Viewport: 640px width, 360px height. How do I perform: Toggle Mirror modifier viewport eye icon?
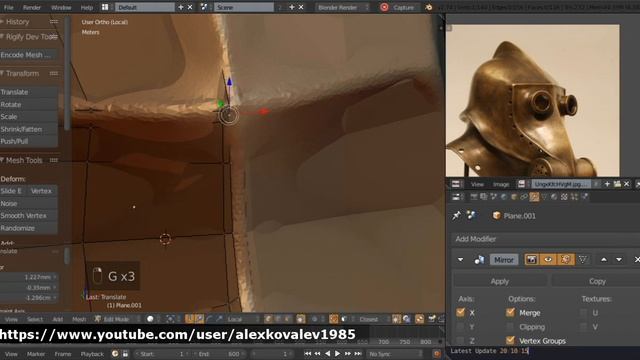point(548,260)
